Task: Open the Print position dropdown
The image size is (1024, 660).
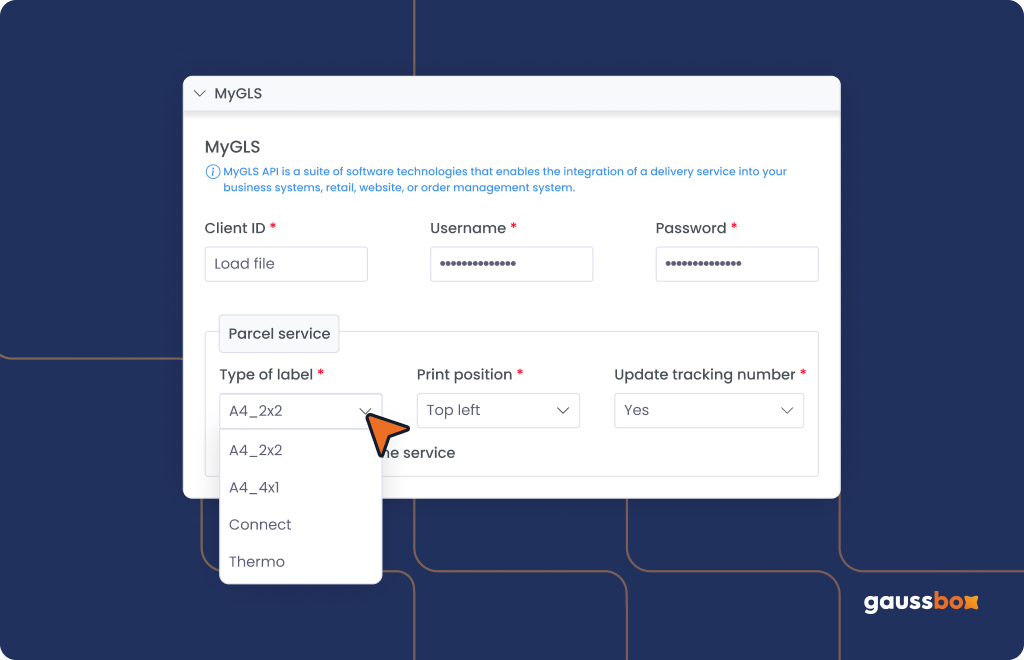Action: click(x=498, y=410)
